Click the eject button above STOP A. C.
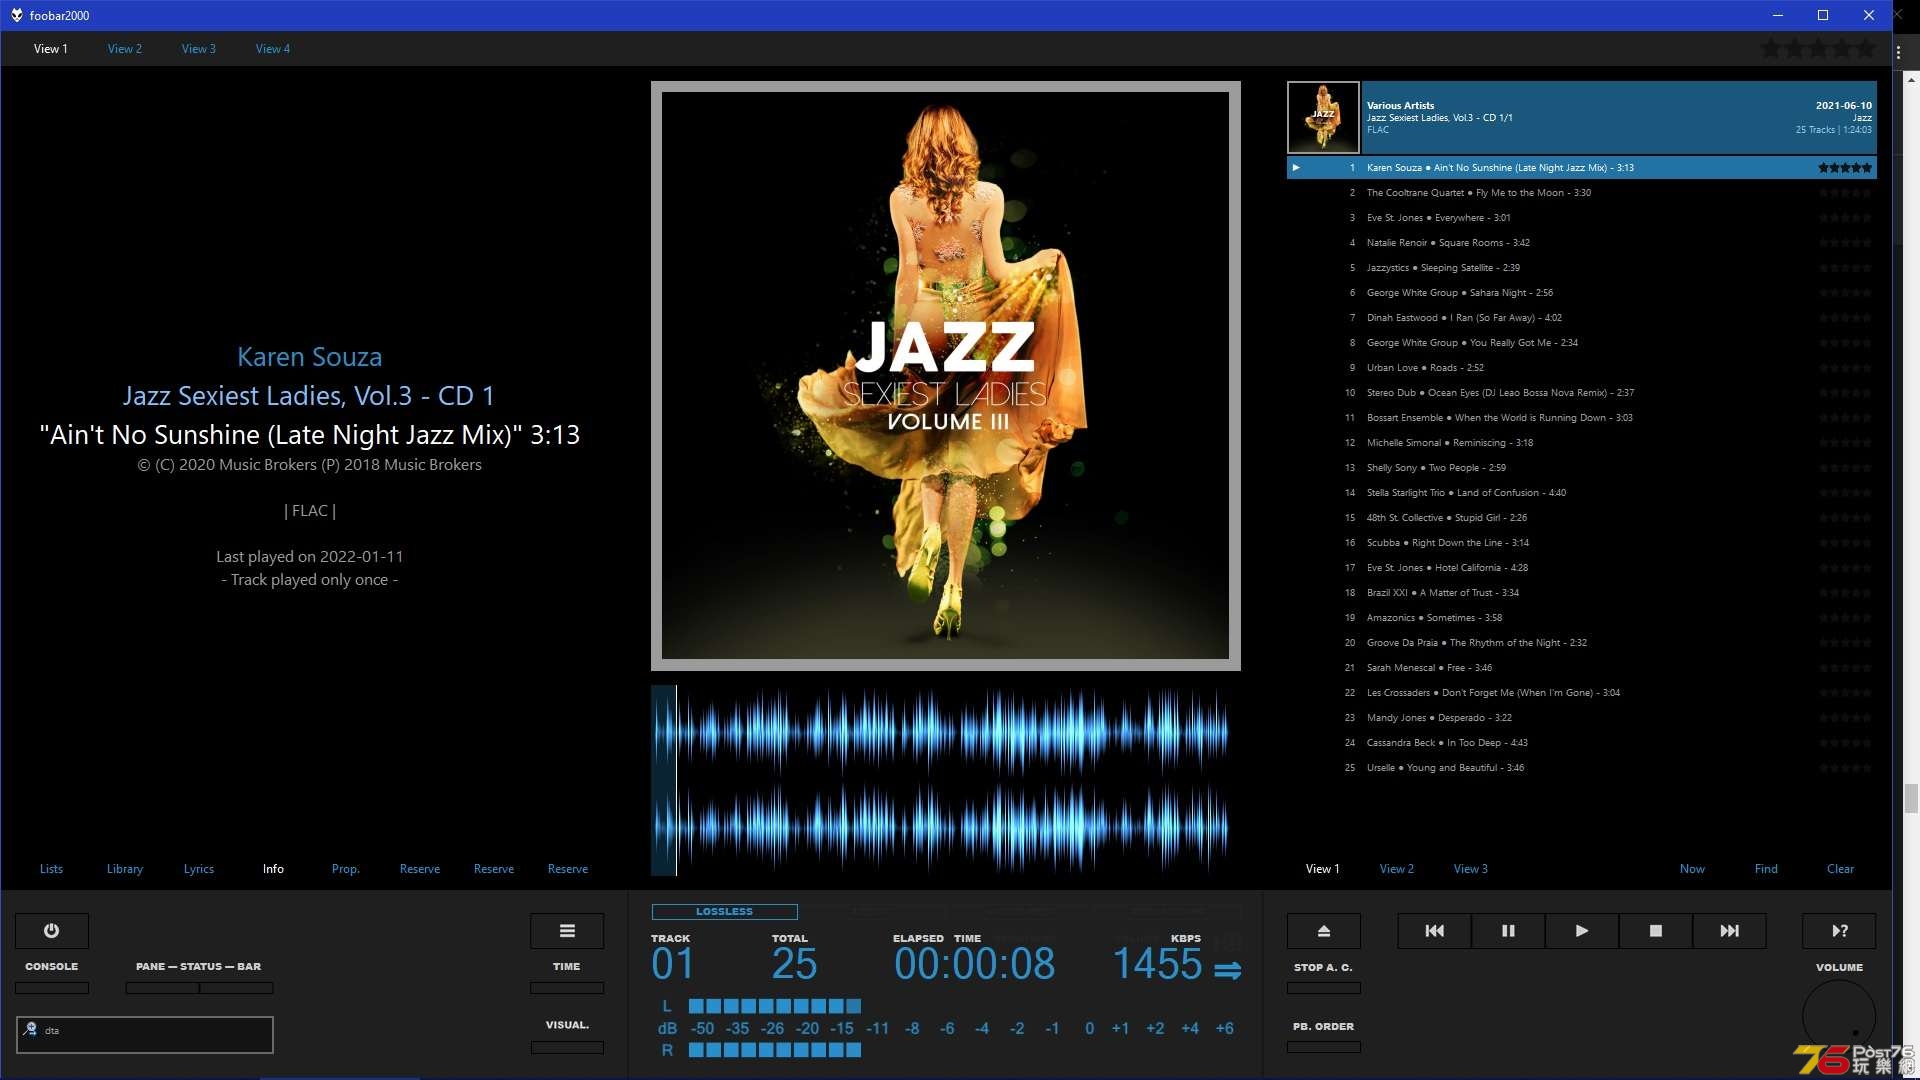 point(1323,931)
